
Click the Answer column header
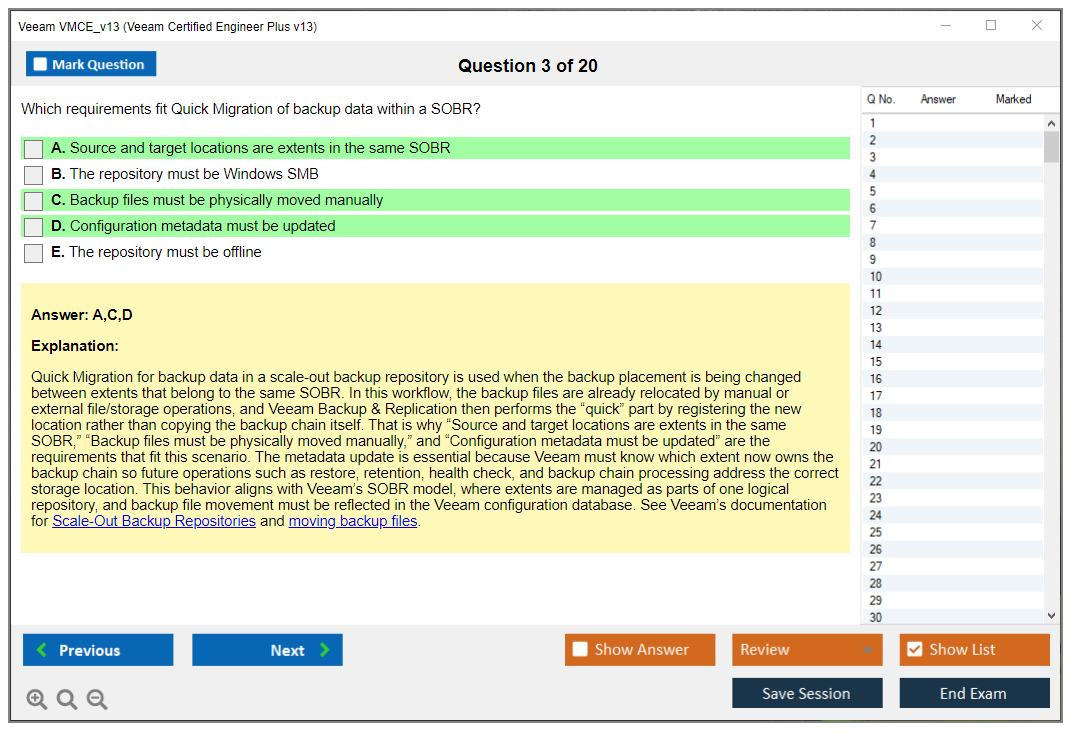[938, 99]
